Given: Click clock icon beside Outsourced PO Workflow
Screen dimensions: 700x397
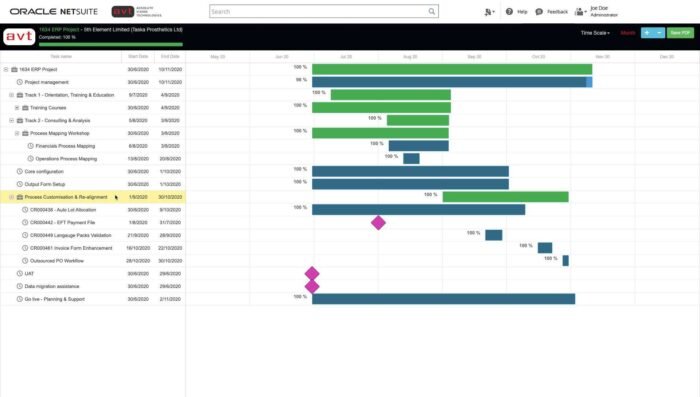Looking at the screenshot, I should (25, 261).
